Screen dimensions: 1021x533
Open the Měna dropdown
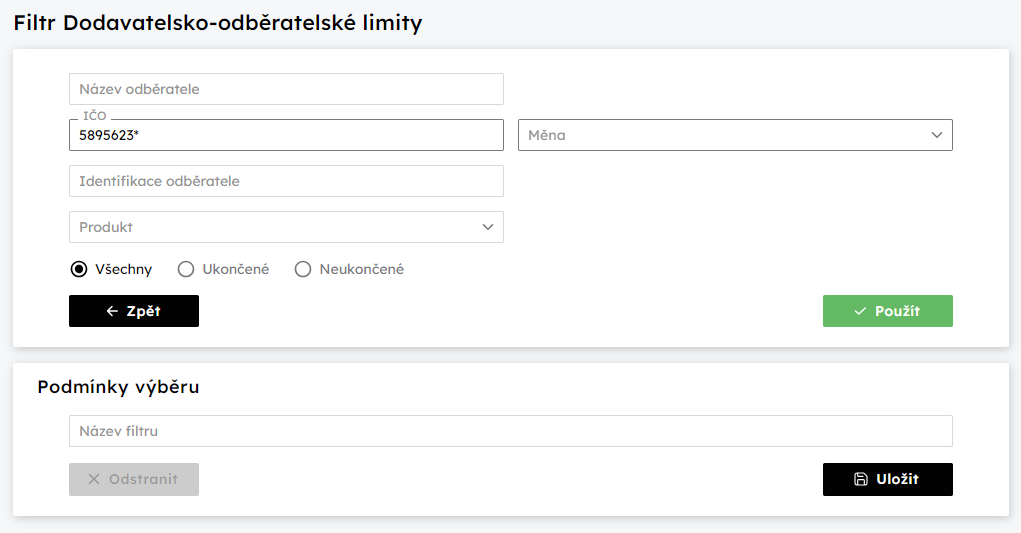(x=735, y=135)
